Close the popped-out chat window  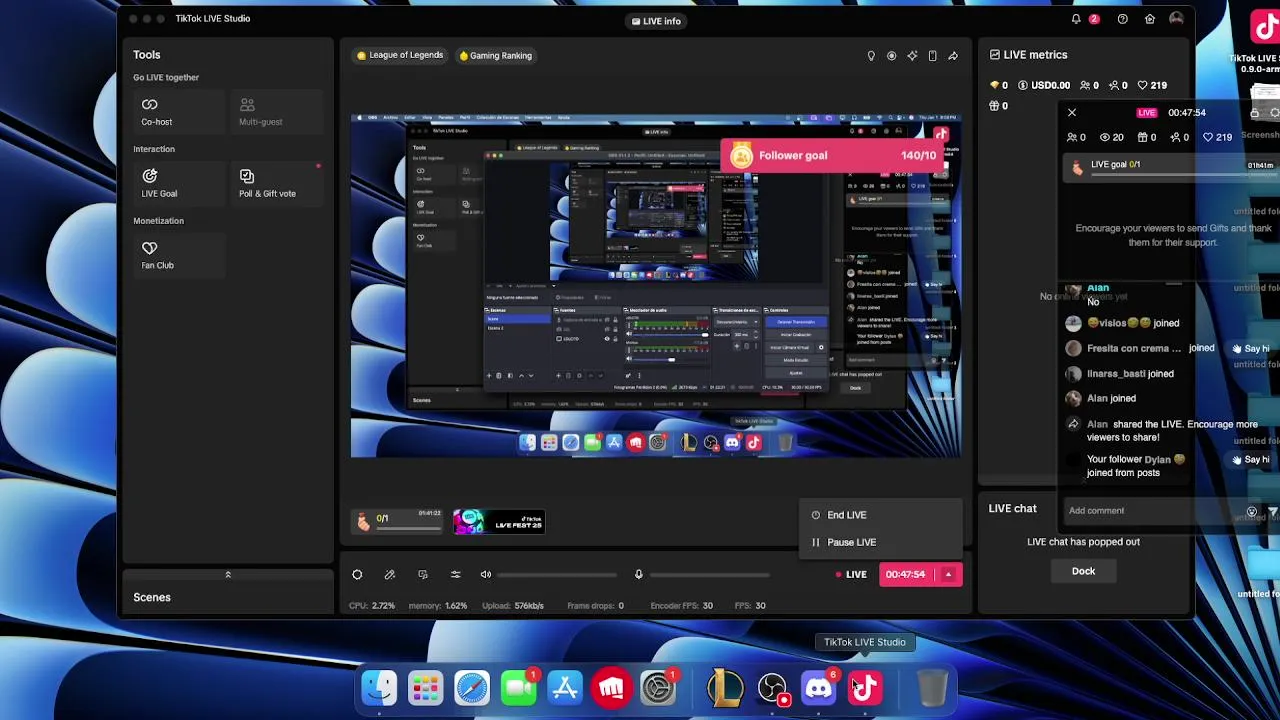pos(1072,113)
